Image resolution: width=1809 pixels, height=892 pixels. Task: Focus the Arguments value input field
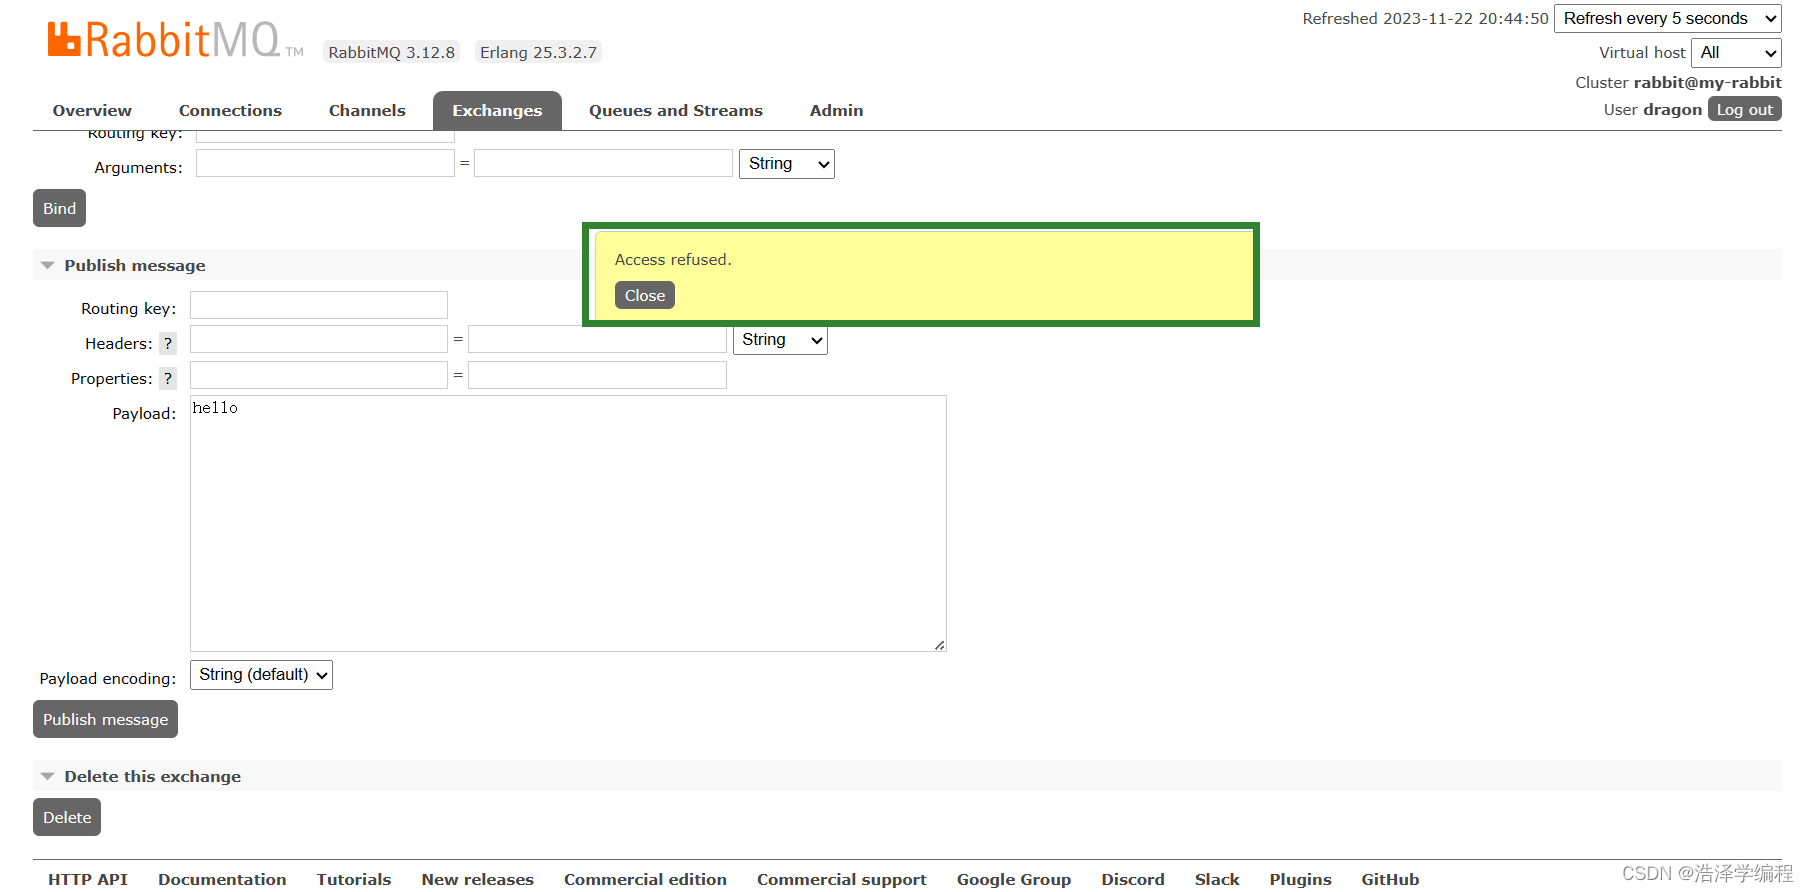[x=603, y=163]
